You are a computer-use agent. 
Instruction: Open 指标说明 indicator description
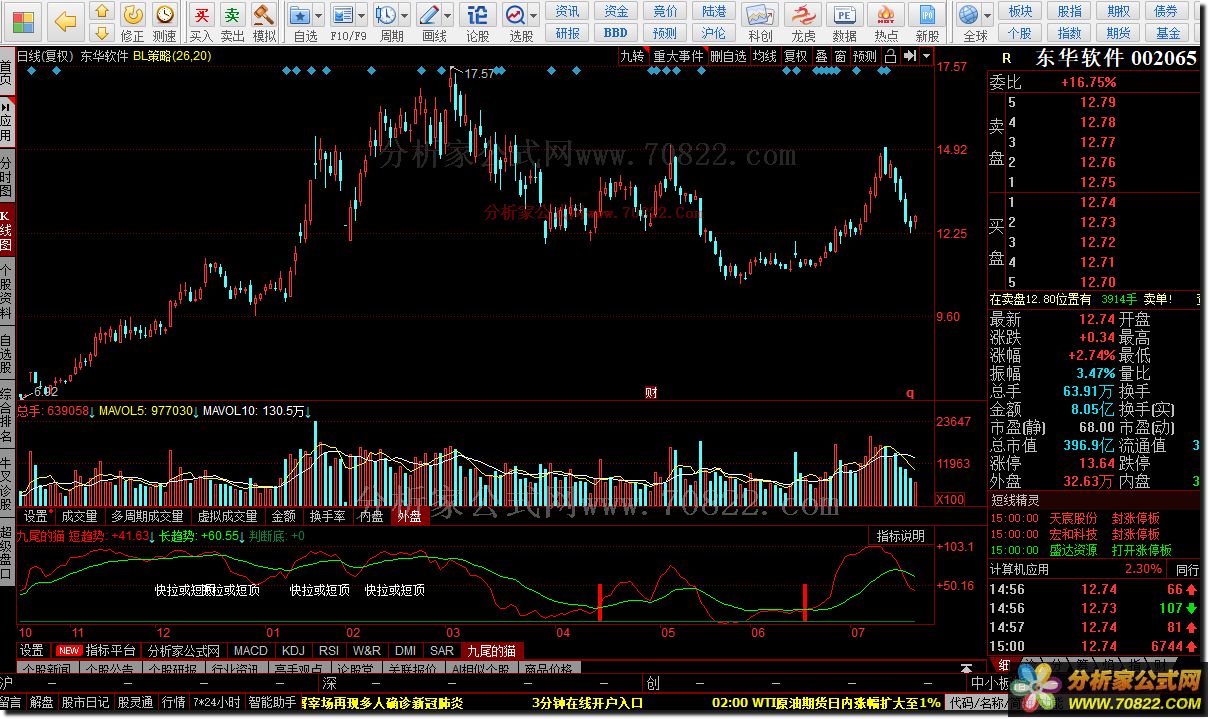(901, 536)
